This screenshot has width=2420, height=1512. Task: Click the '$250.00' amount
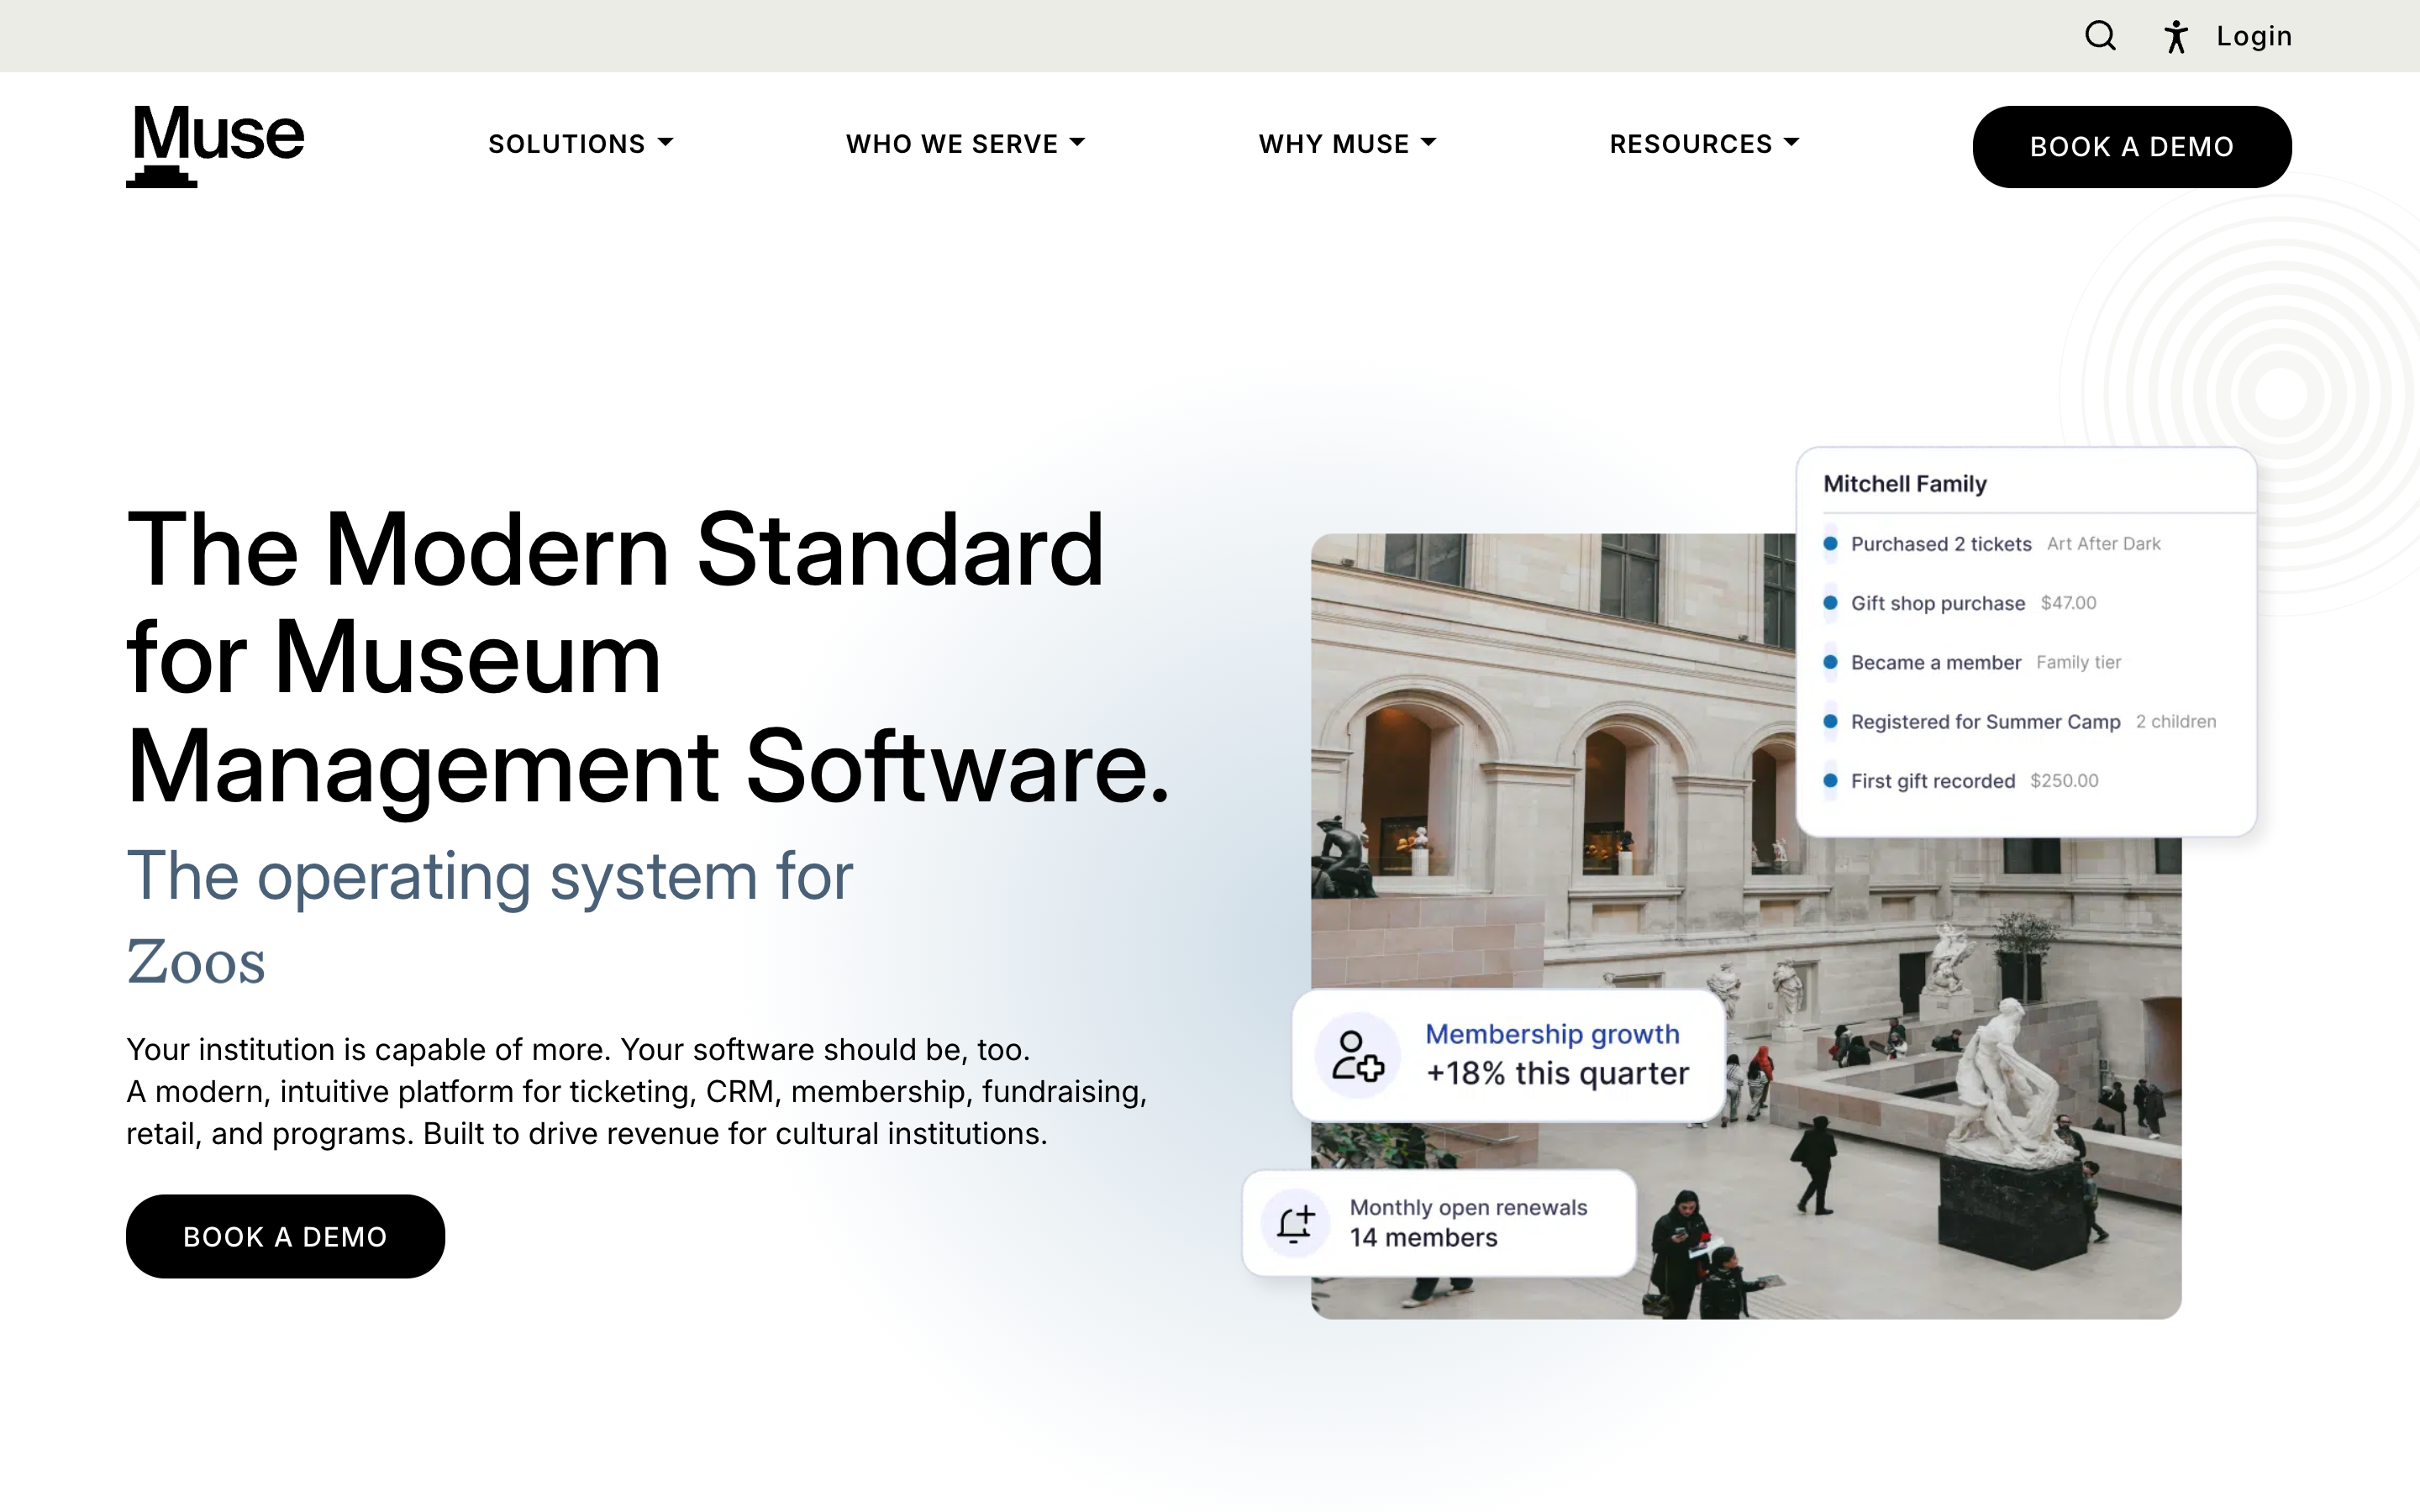point(2064,781)
